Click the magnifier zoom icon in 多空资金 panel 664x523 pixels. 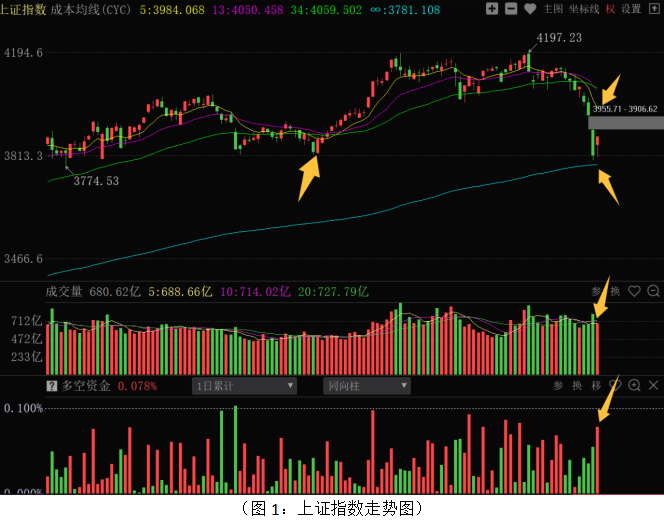[x=634, y=385]
